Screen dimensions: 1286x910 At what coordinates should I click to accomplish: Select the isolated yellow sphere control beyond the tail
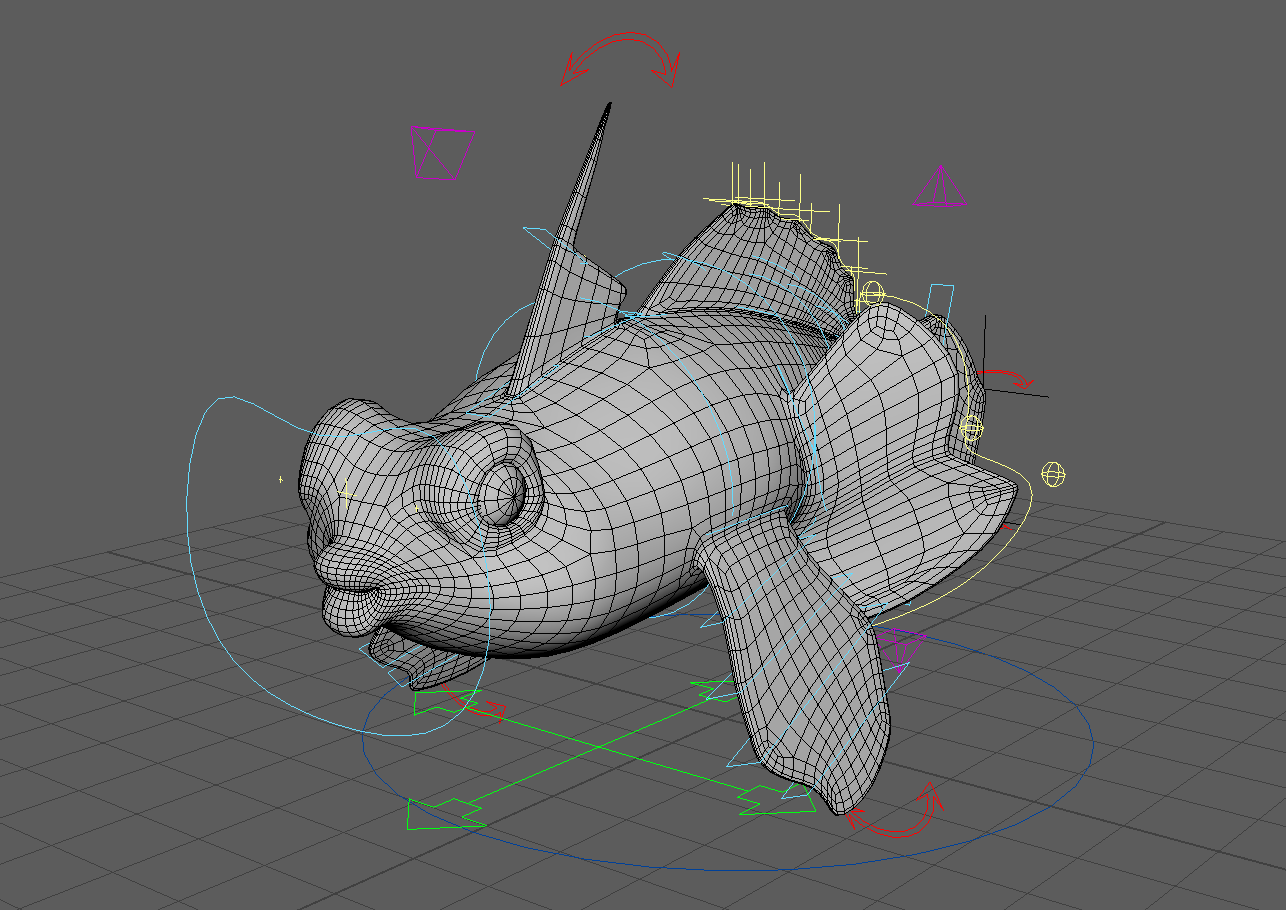point(1053,474)
